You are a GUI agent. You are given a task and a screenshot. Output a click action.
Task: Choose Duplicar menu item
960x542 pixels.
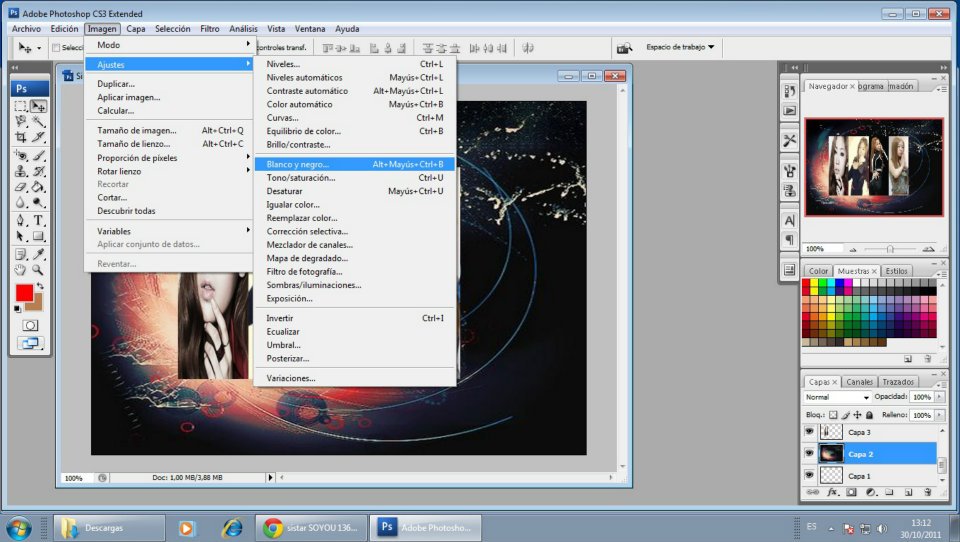[168, 83]
